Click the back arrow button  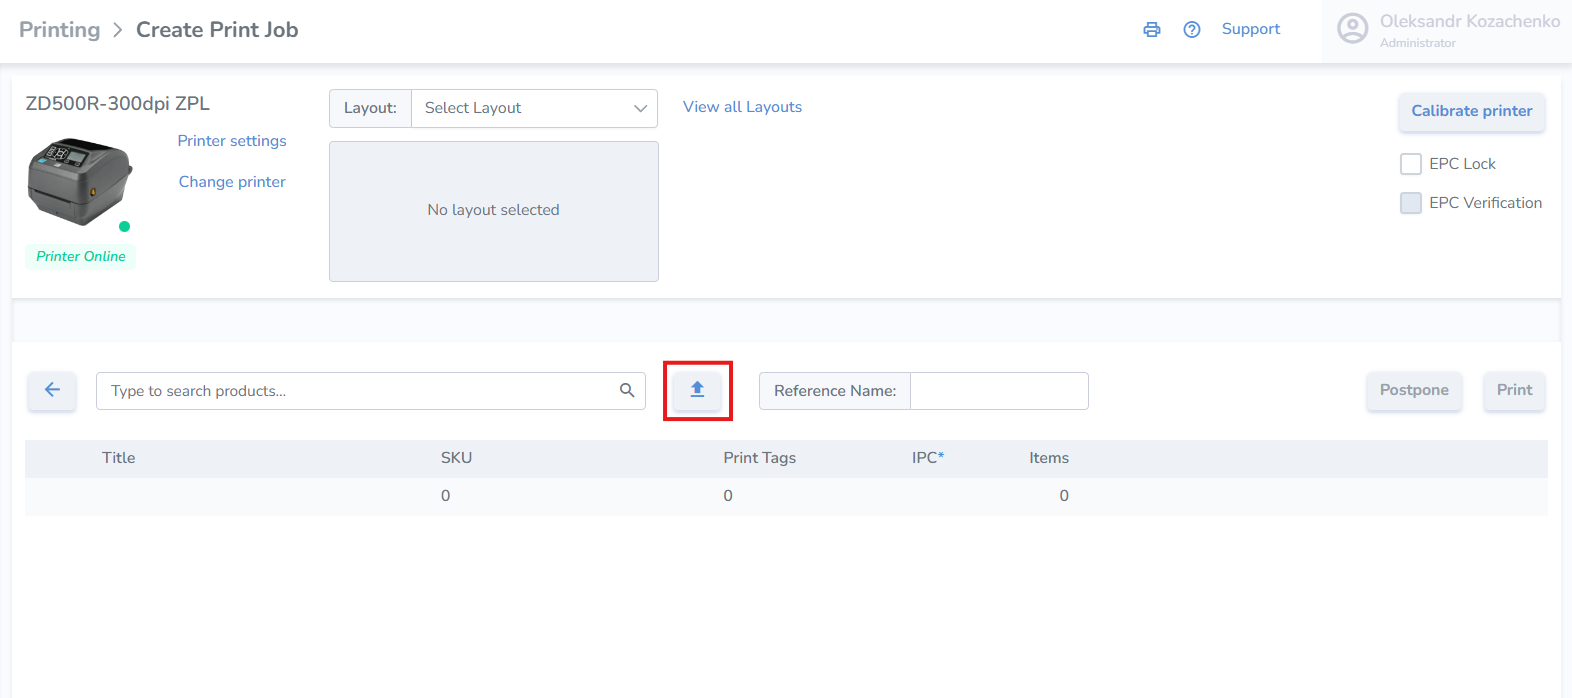pos(52,390)
